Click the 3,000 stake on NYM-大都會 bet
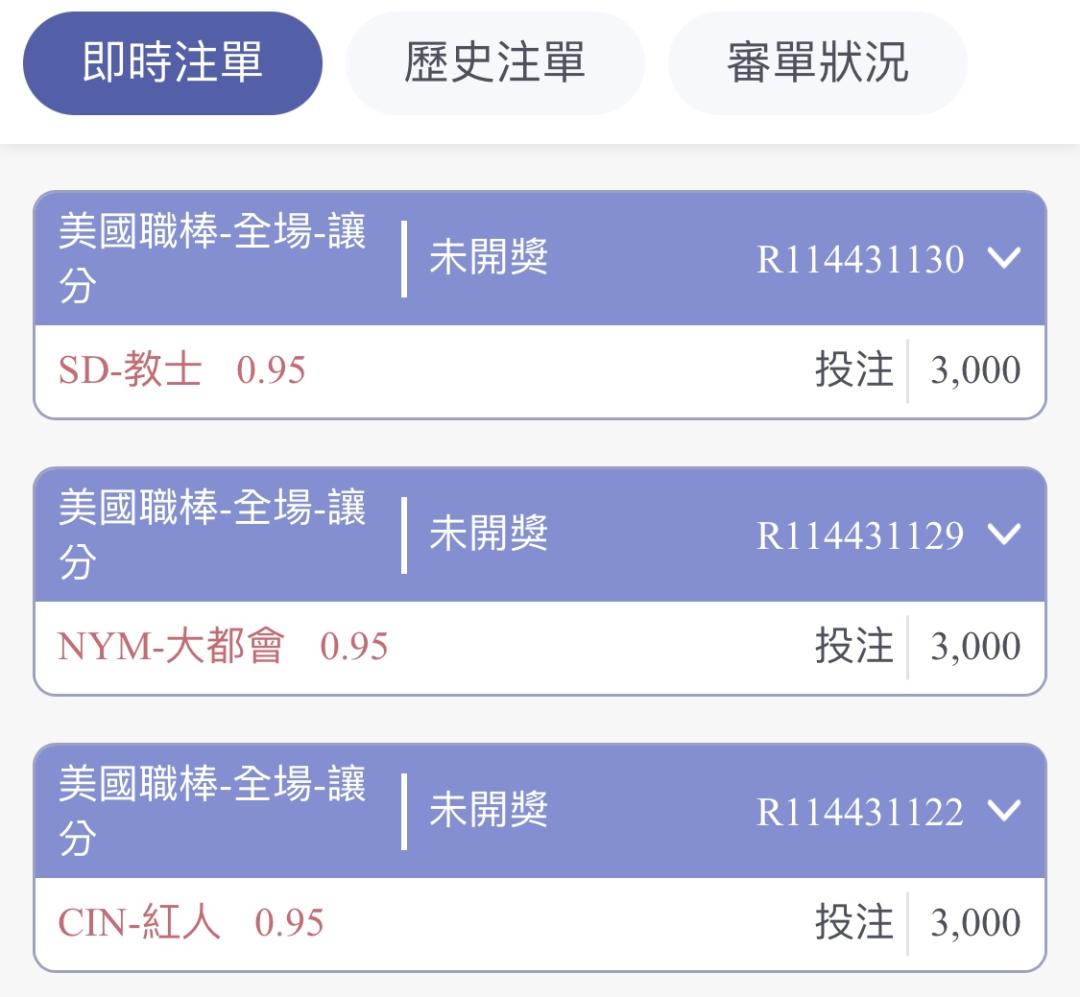 tap(975, 647)
